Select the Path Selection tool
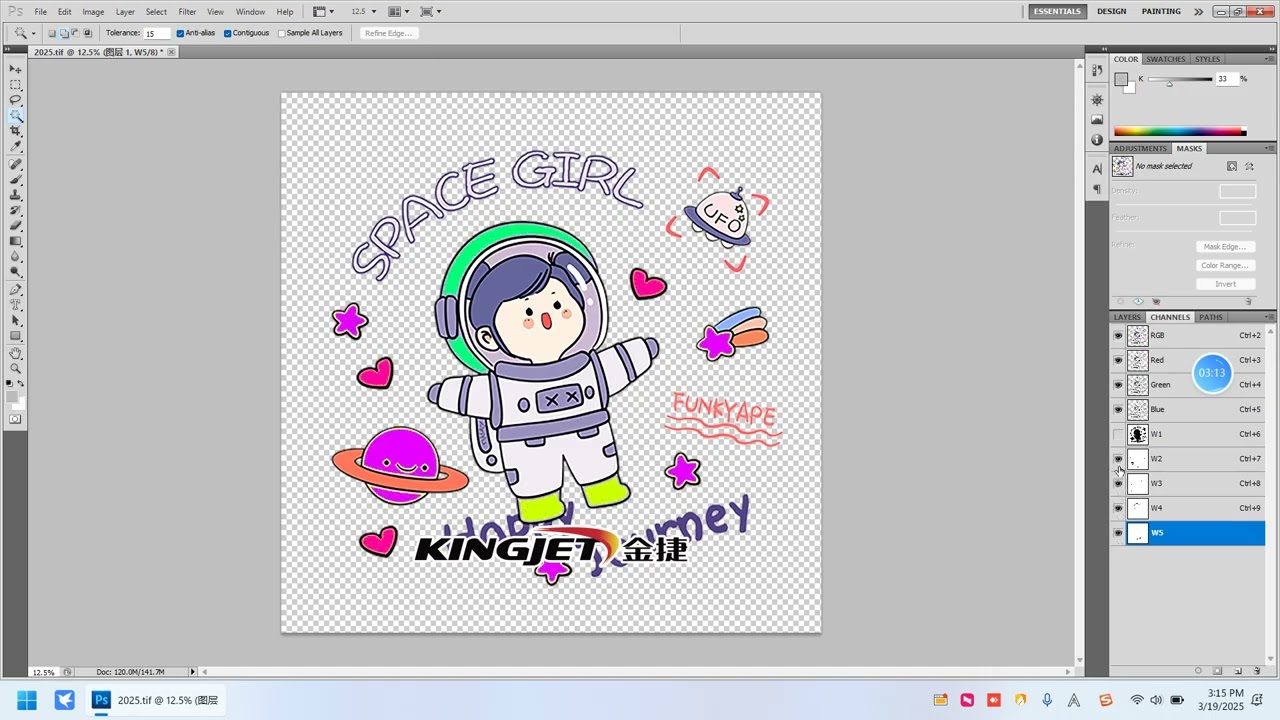 pyautogui.click(x=15, y=321)
